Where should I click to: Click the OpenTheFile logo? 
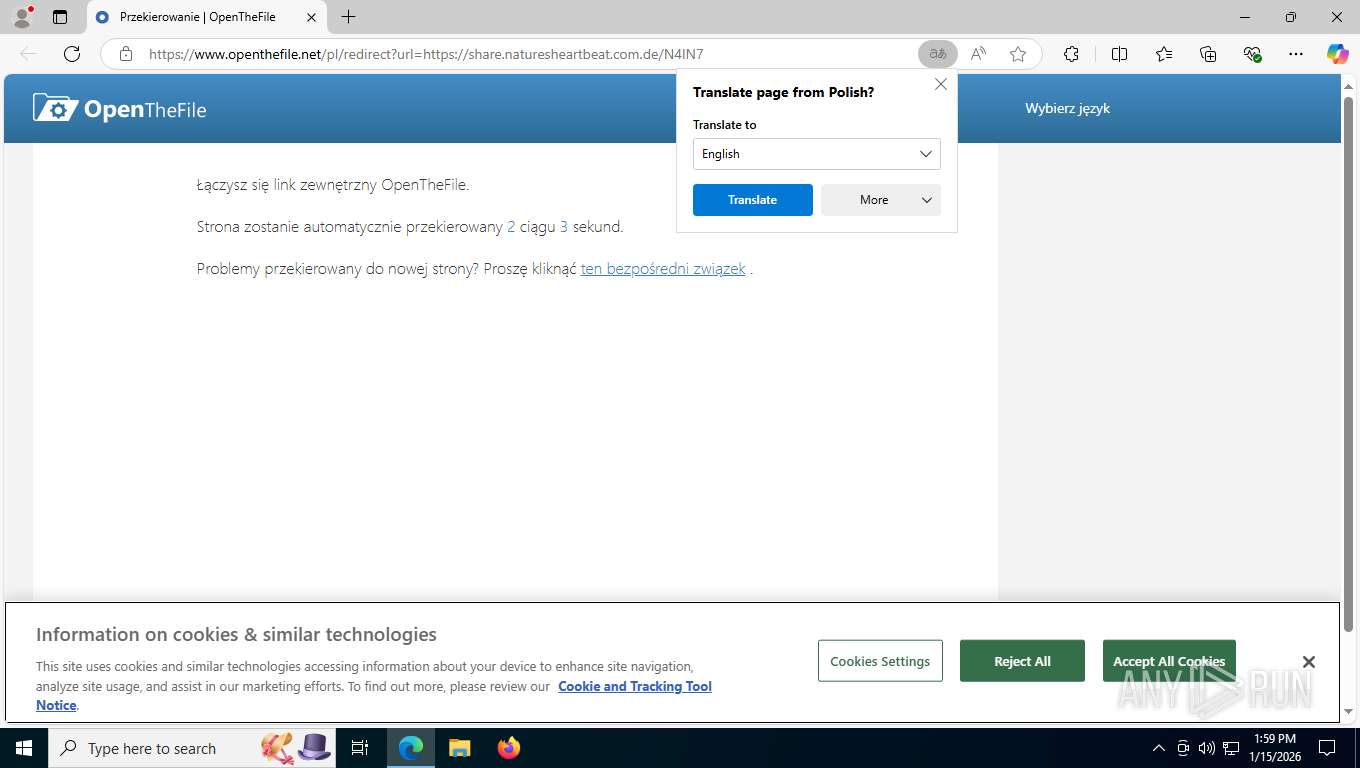119,108
